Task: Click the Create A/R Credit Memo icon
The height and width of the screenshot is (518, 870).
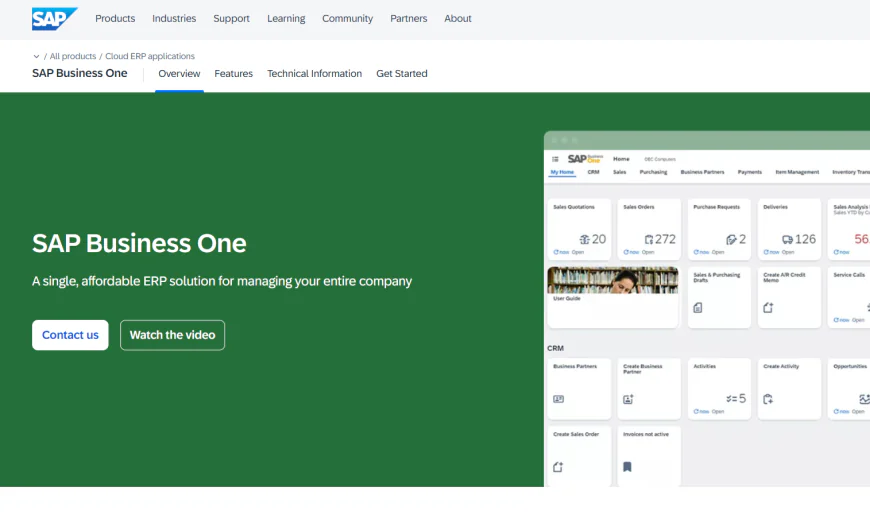Action: pos(768,308)
